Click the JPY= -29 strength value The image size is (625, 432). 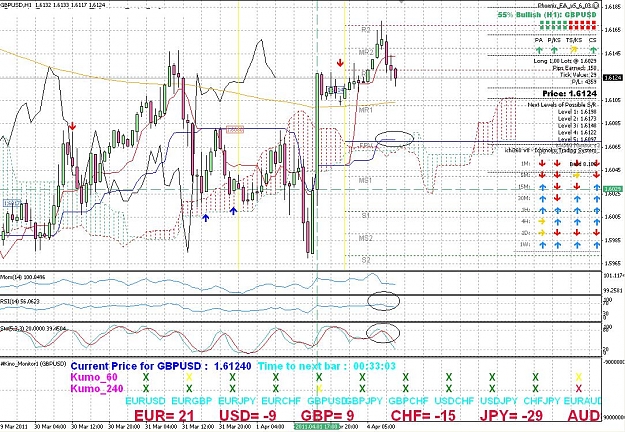(x=511, y=416)
